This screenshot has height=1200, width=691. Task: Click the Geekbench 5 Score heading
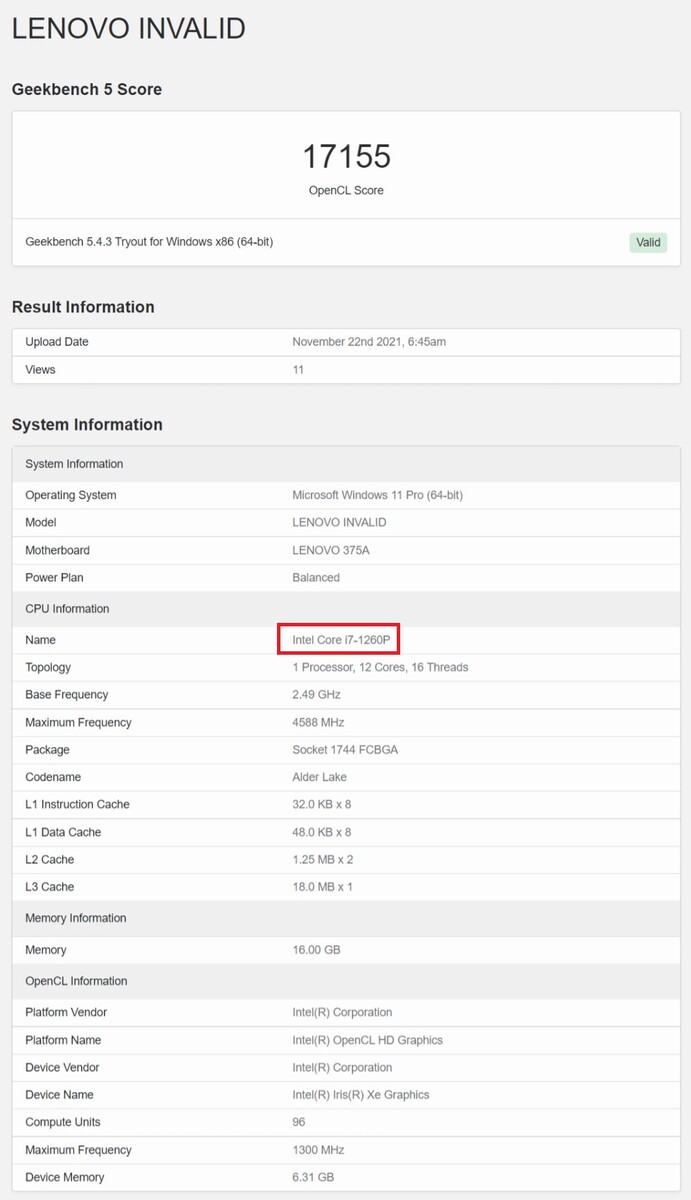(87, 89)
